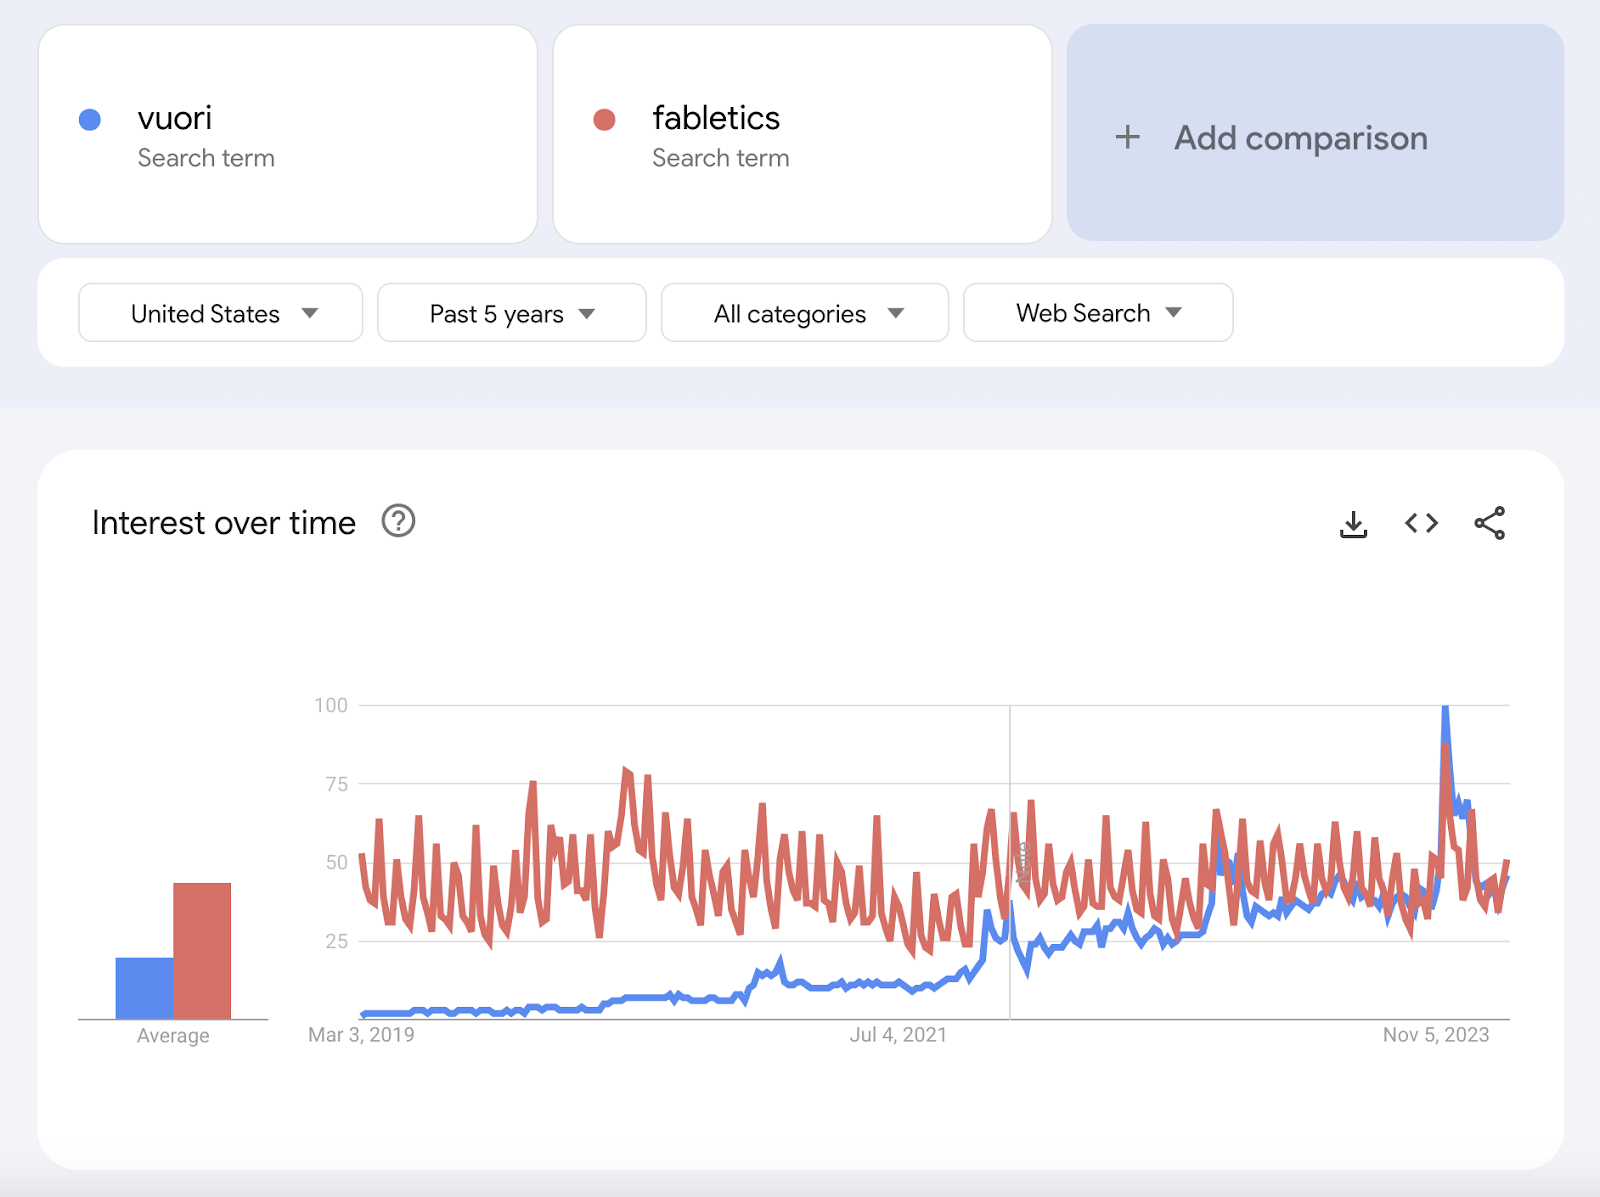The image size is (1600, 1197).
Task: Open the Past 5 years dropdown
Action: (x=512, y=313)
